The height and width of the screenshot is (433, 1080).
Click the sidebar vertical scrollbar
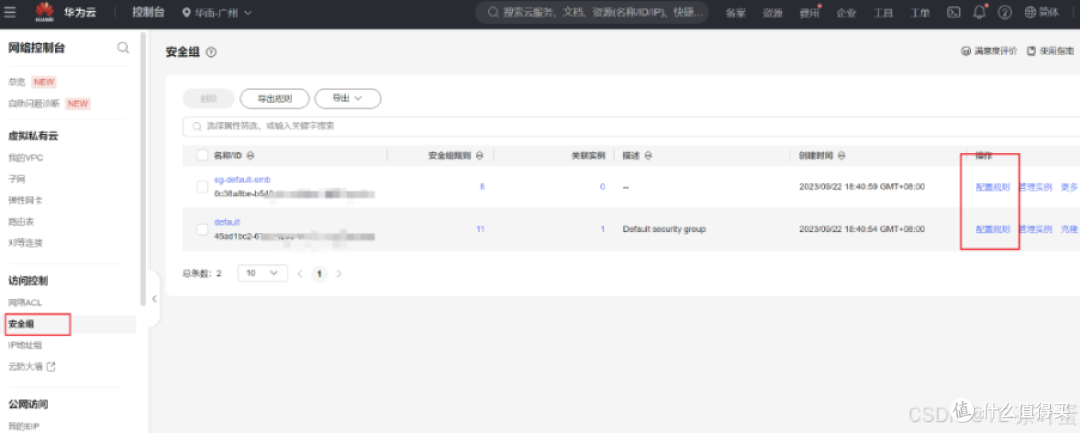click(x=143, y=169)
